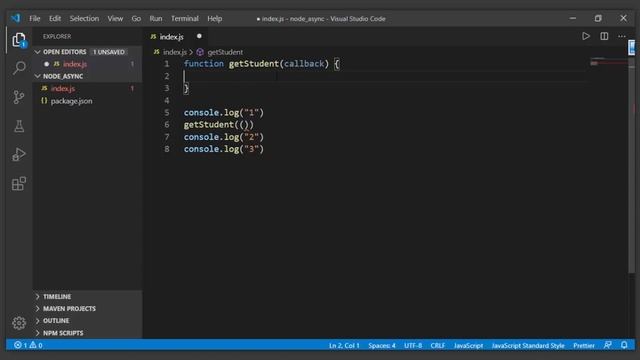The height and width of the screenshot is (360, 640).
Task: Run the code with play icon
Action: click(x=586, y=36)
